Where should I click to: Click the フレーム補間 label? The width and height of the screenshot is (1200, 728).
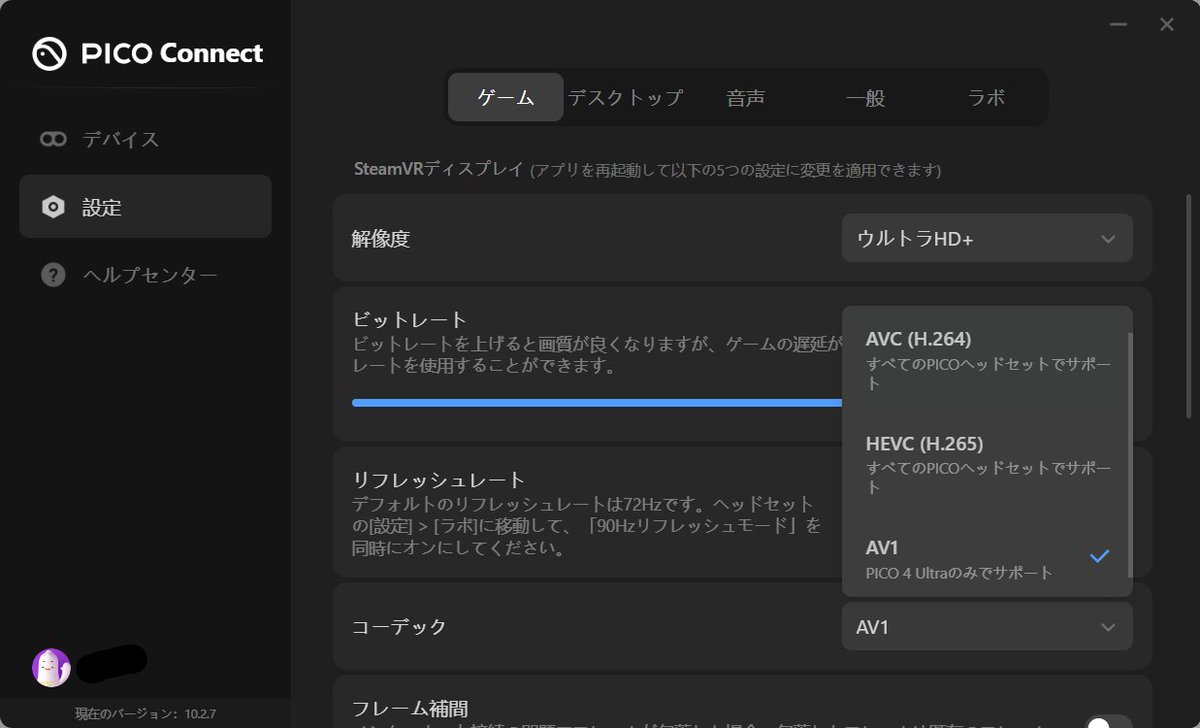(410, 709)
